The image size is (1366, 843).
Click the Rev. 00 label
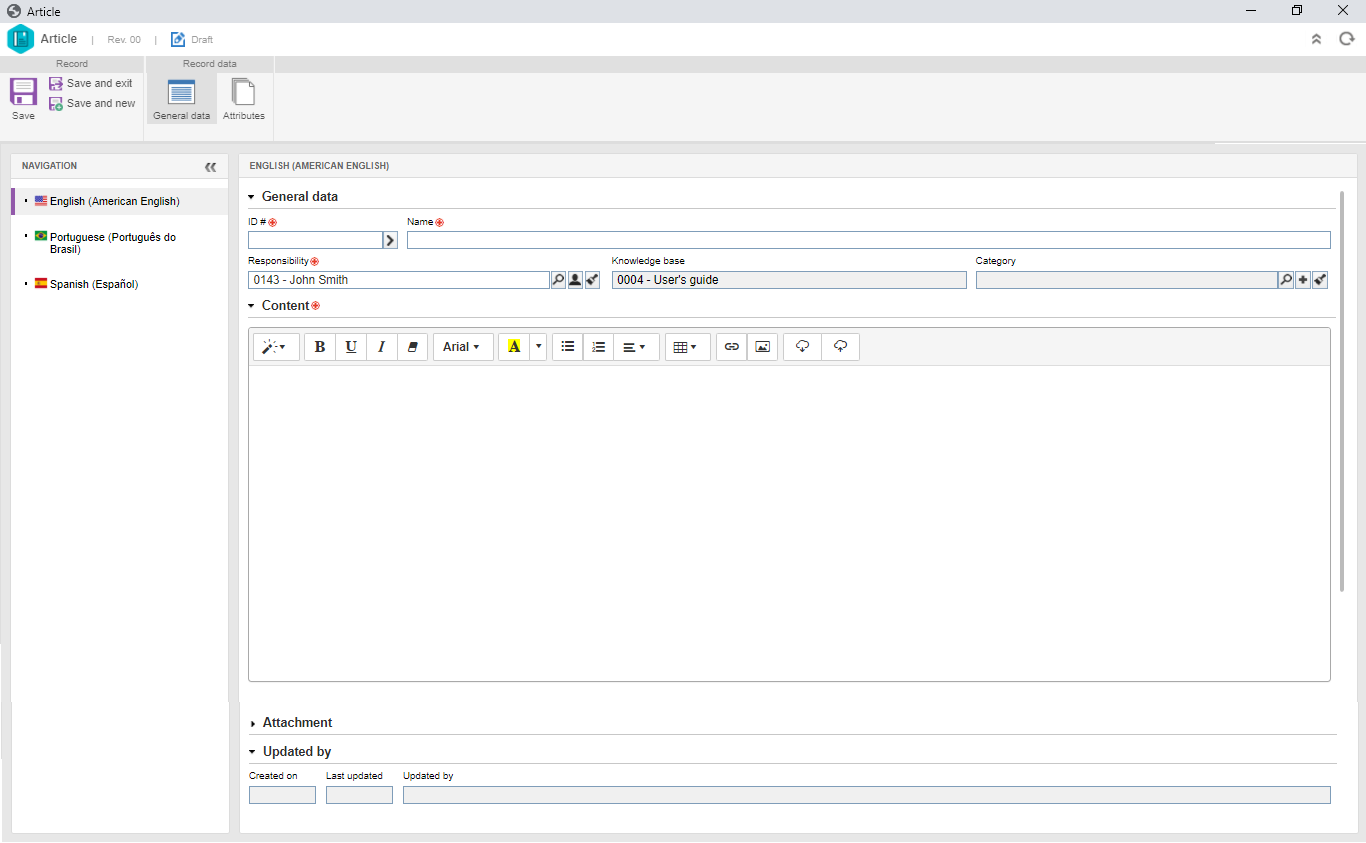124,40
